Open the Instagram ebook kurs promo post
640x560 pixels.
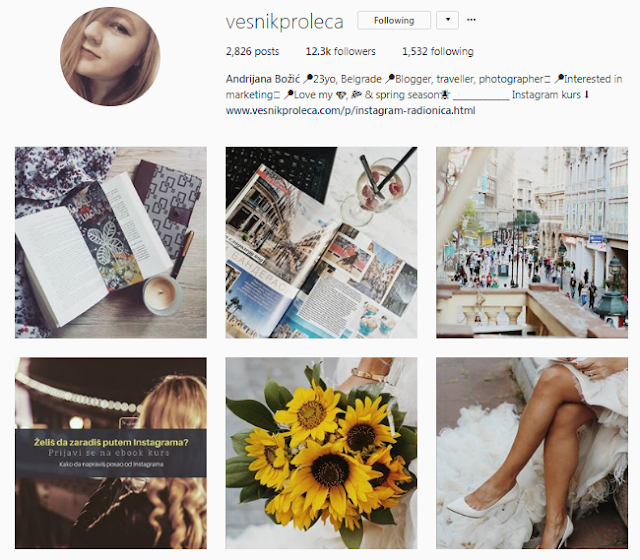click(x=111, y=453)
